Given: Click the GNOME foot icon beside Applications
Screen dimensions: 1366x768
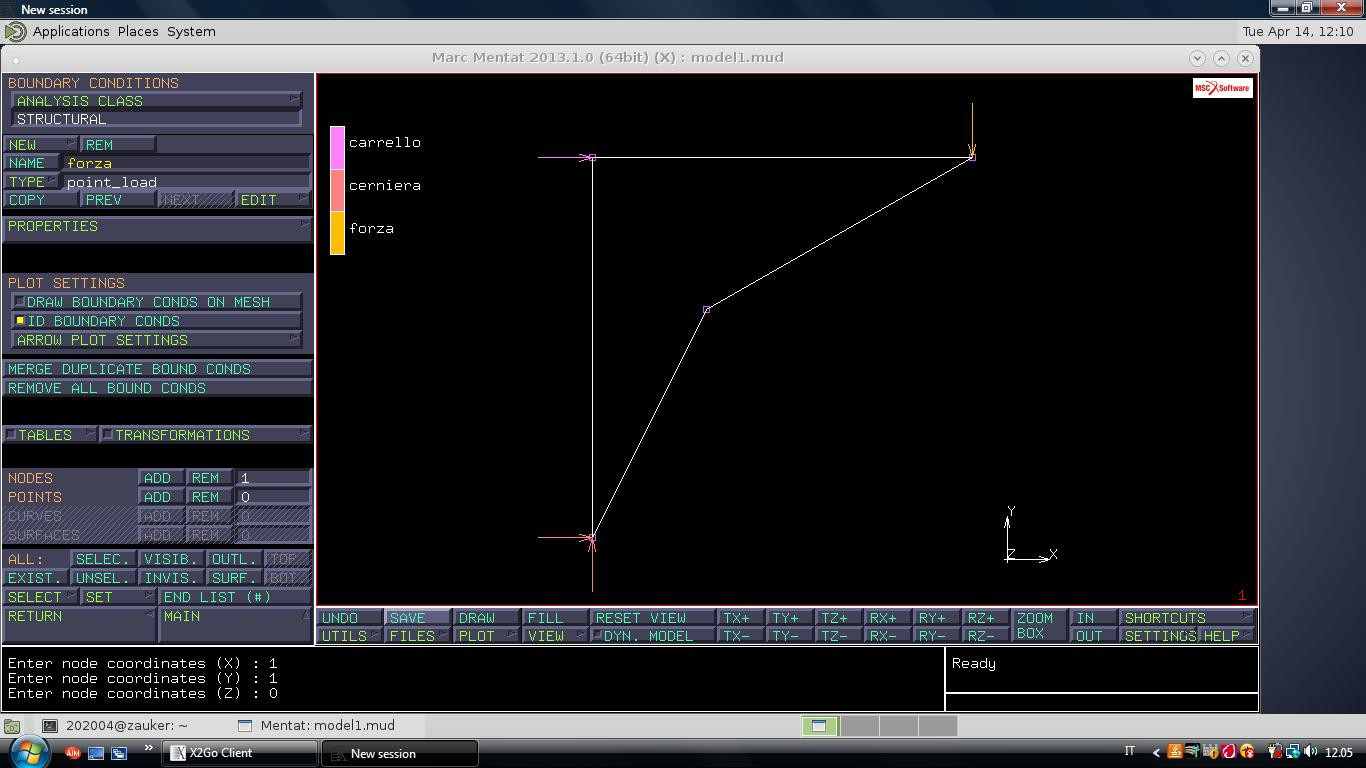Looking at the screenshot, I should [x=16, y=32].
